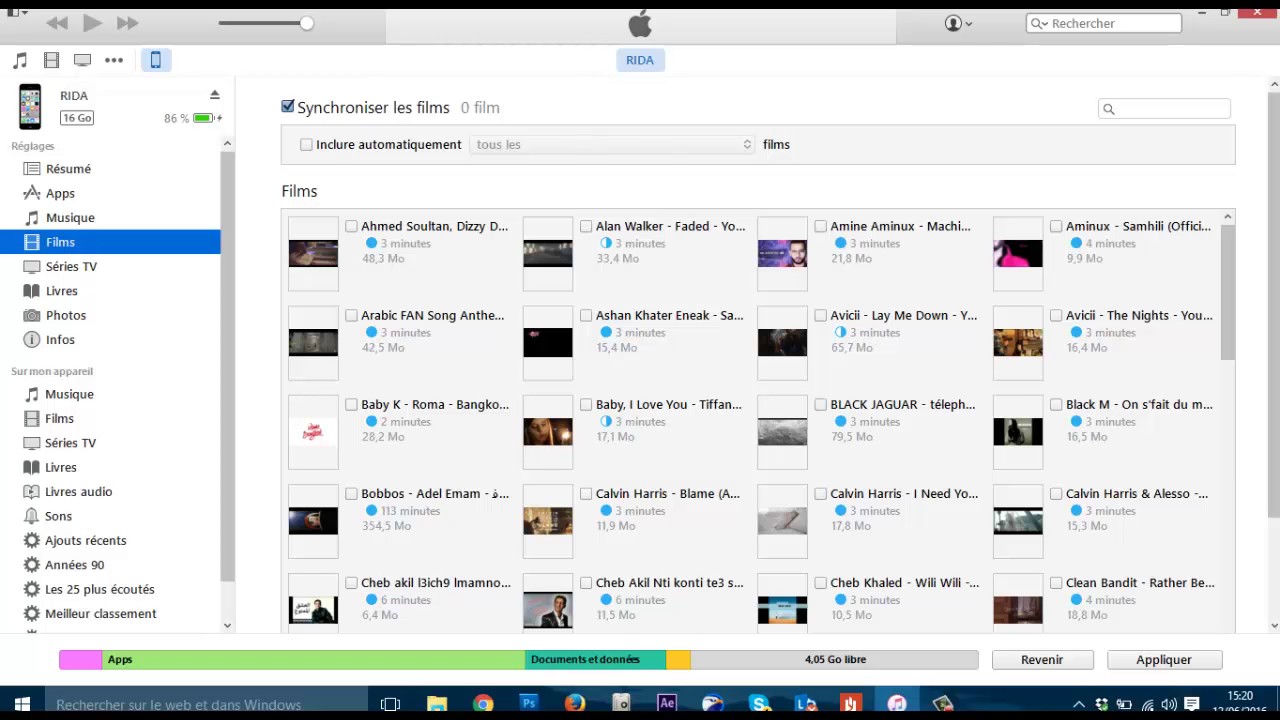Click the Documents et données storage segment
Viewport: 1280px width, 720px height.
(x=595, y=660)
